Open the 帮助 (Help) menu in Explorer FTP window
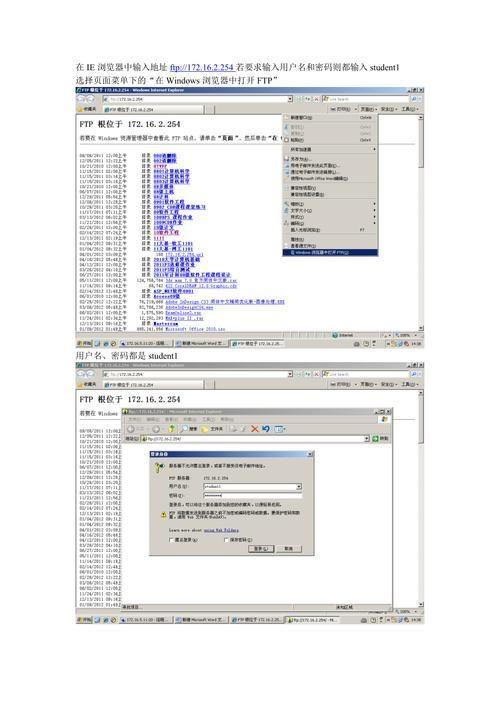The width and height of the screenshot is (500, 708). [227, 419]
